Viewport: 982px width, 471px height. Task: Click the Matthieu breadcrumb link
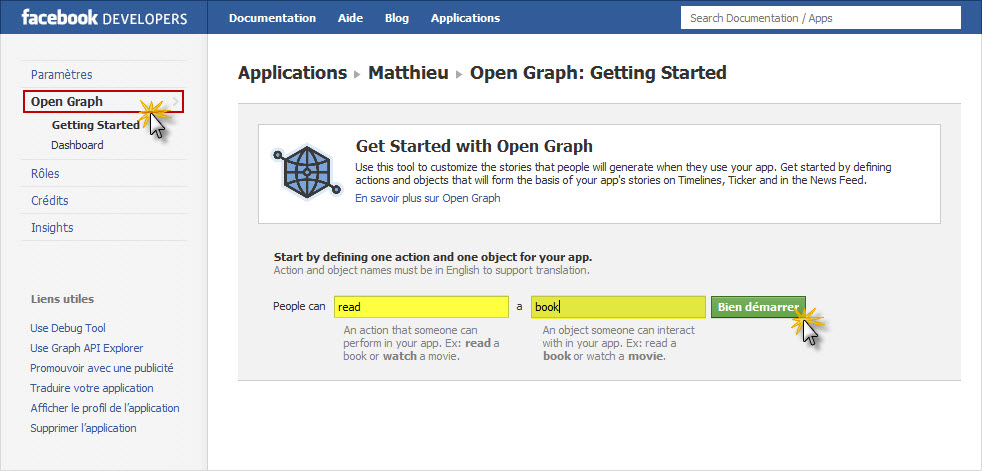(x=408, y=73)
